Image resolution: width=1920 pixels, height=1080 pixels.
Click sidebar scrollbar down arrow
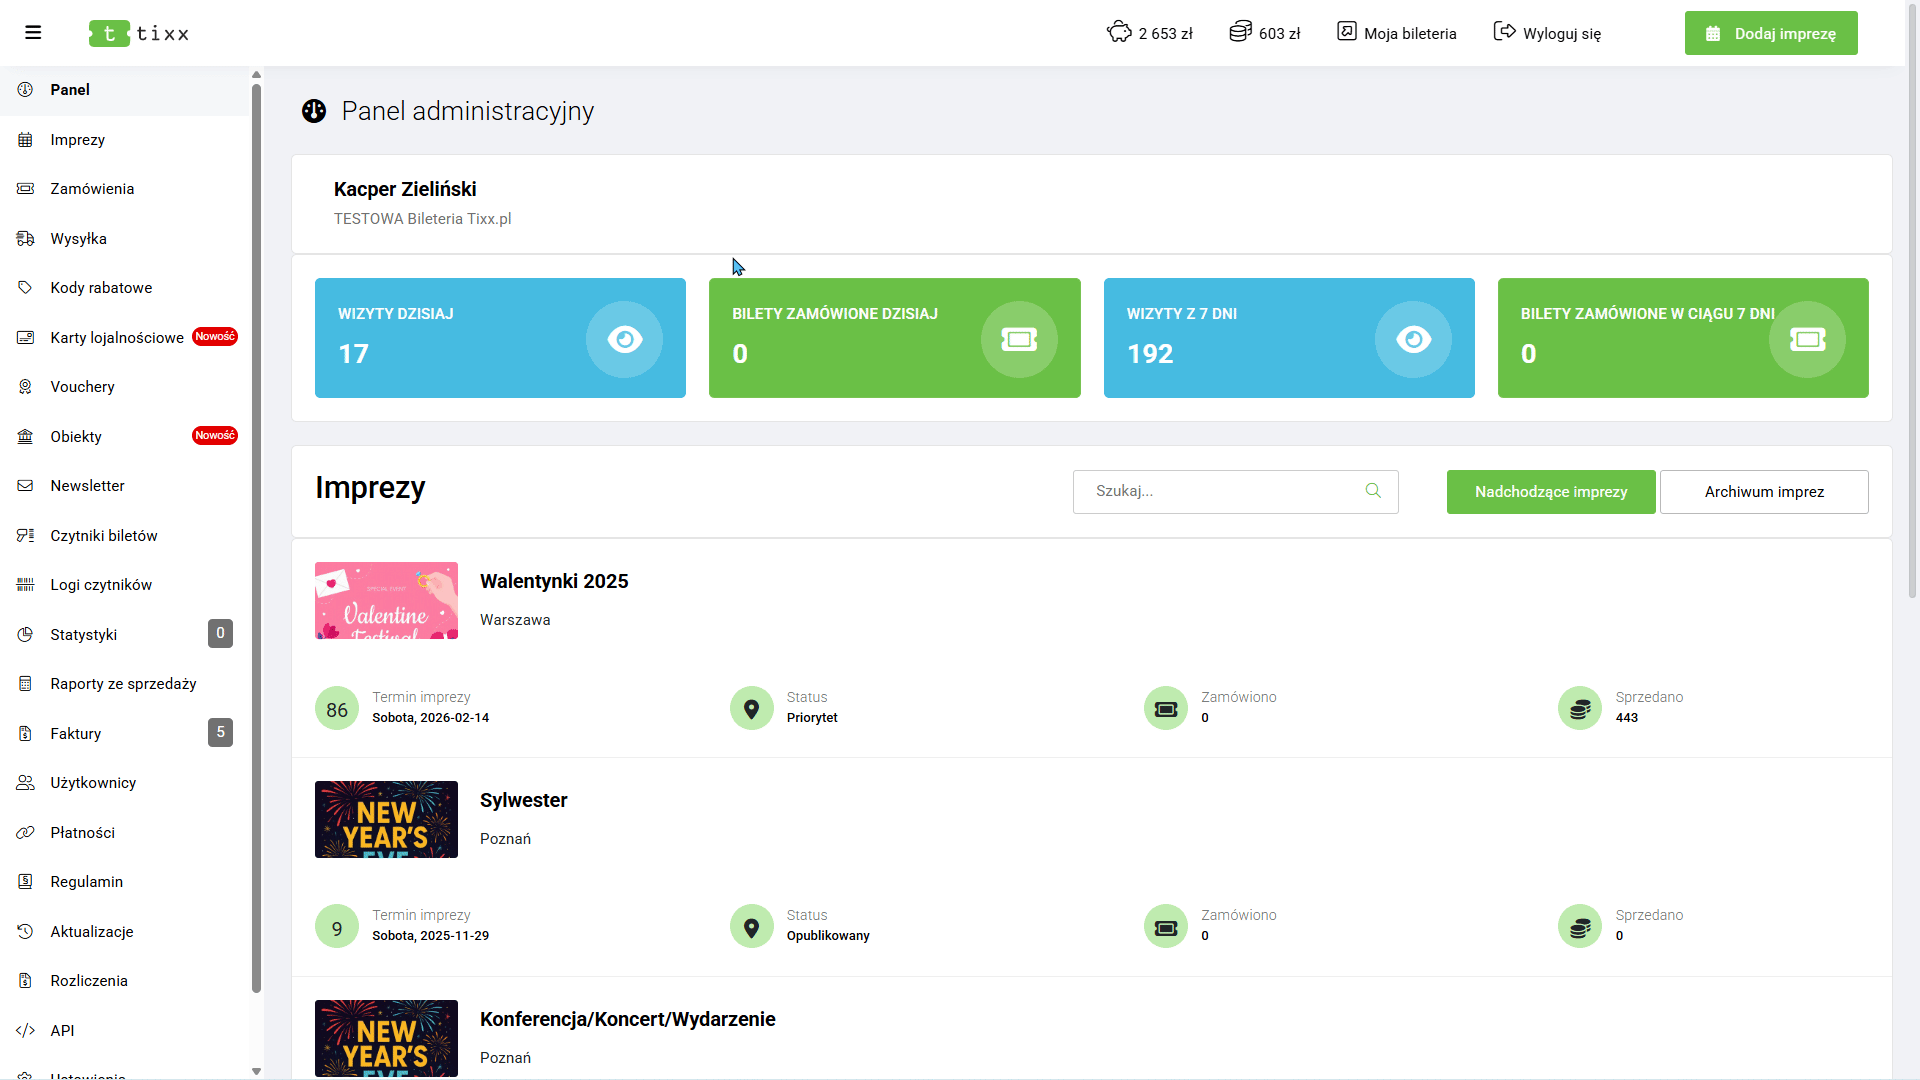point(256,1071)
